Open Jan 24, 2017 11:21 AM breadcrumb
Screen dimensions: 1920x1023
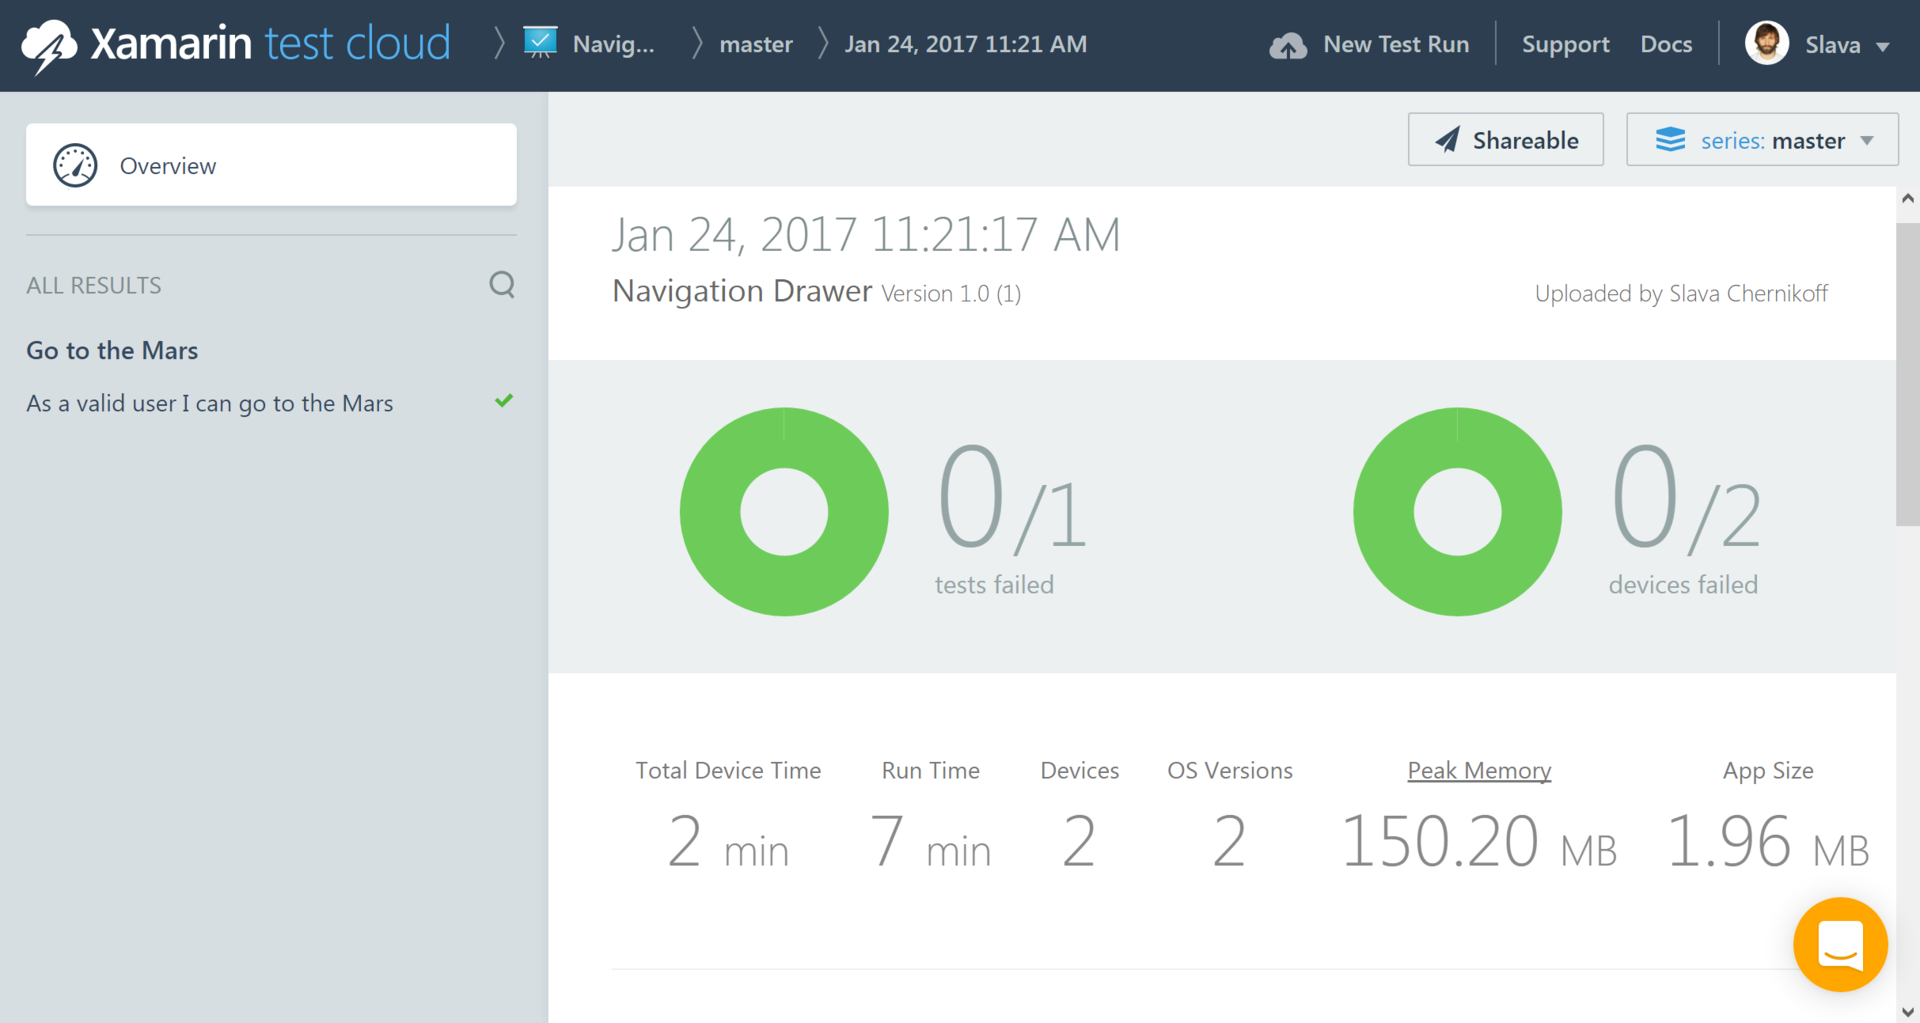965,44
